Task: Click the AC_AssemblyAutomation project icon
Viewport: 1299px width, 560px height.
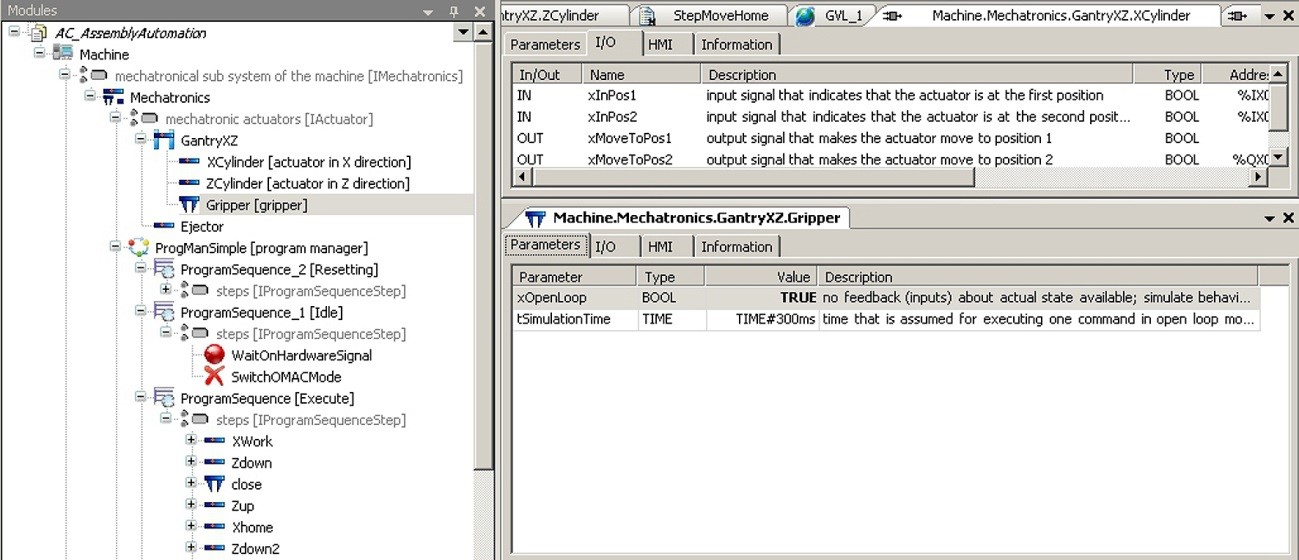Action: [39, 33]
